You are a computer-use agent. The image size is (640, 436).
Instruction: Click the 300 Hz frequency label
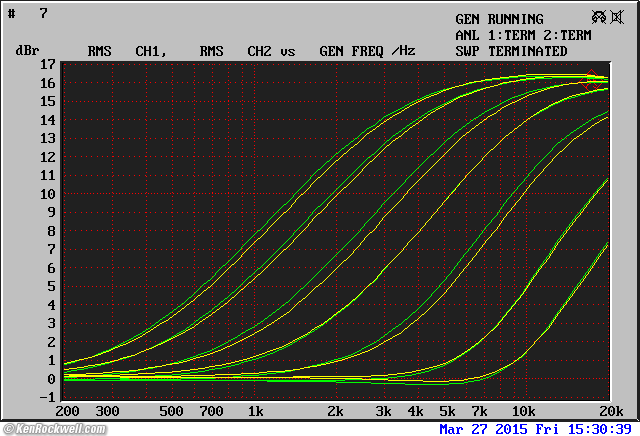pyautogui.click(x=107, y=411)
